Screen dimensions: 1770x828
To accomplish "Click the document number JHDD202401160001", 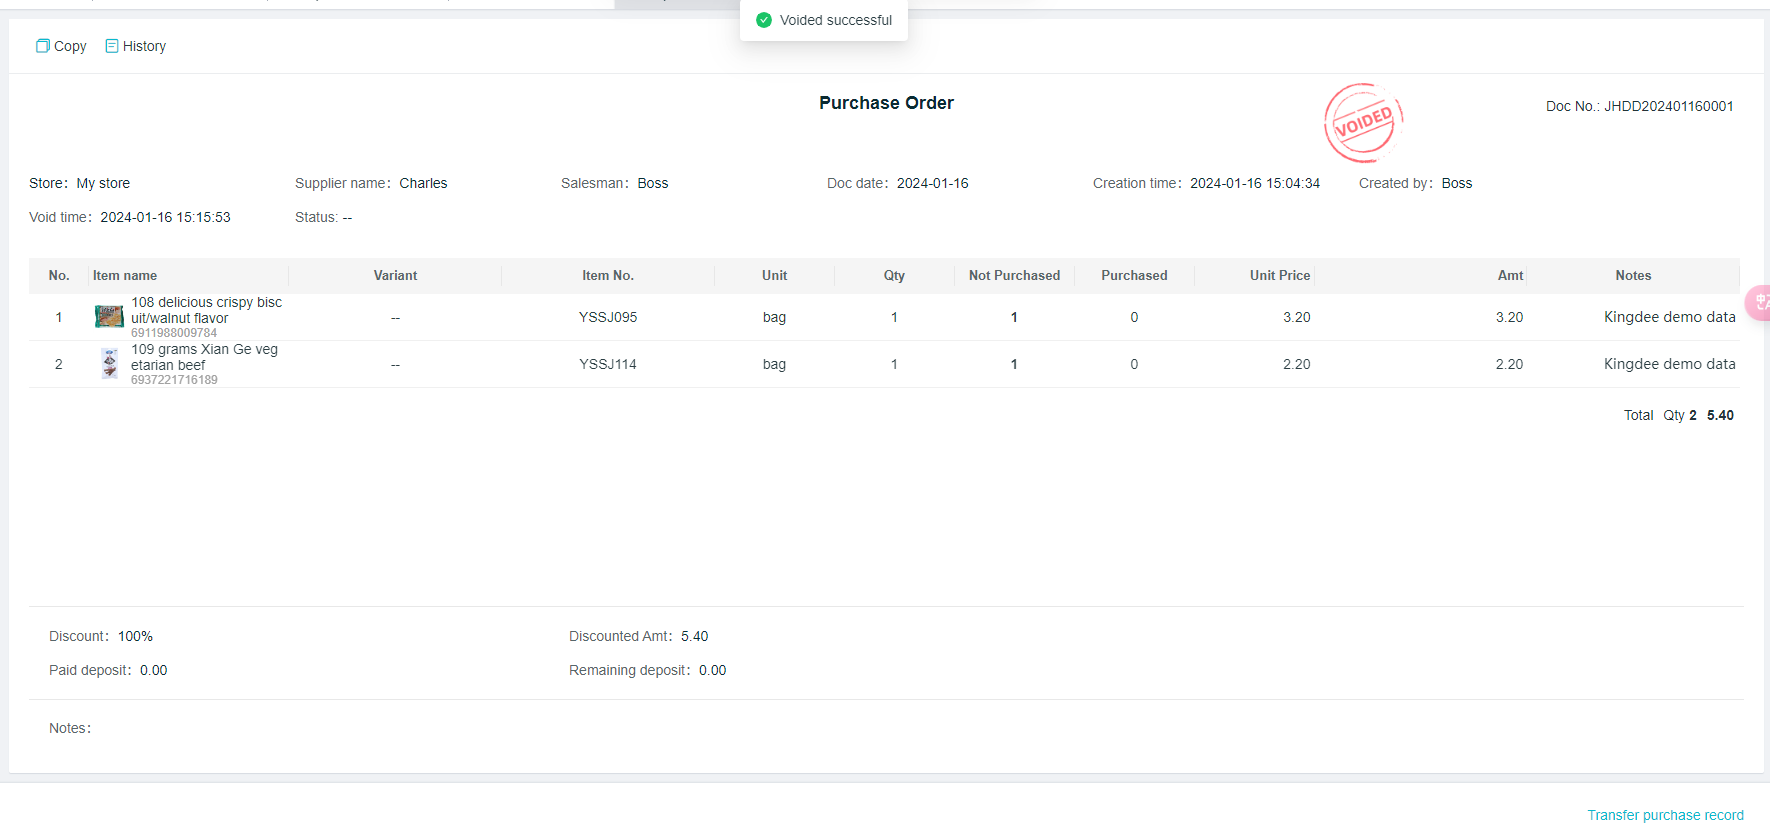I will click(x=1668, y=106).
